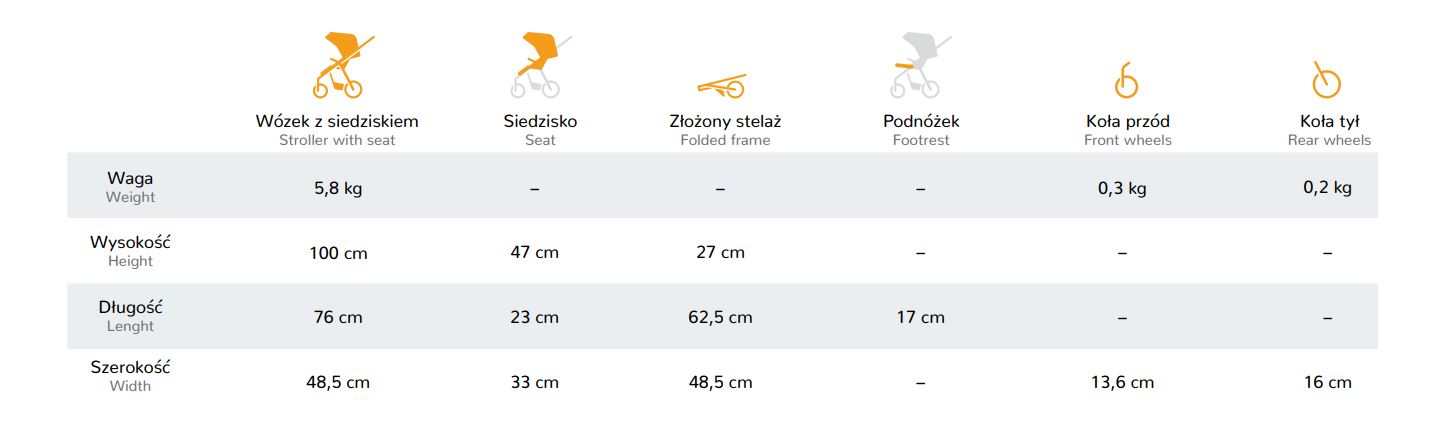Click the 'Koła tył' header label
Viewport: 1440px width, 441px height.
coord(1328,121)
